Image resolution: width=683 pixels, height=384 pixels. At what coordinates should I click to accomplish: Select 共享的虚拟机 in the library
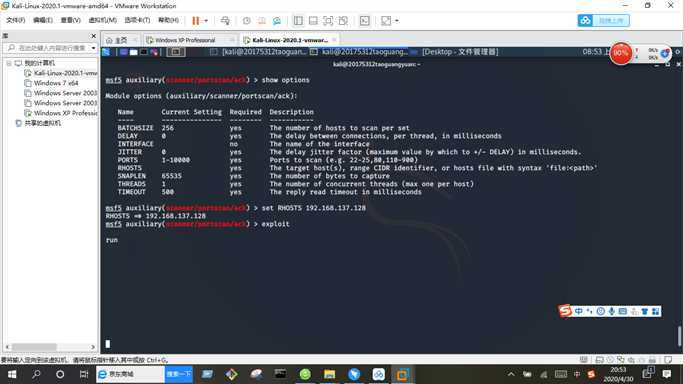(38, 123)
